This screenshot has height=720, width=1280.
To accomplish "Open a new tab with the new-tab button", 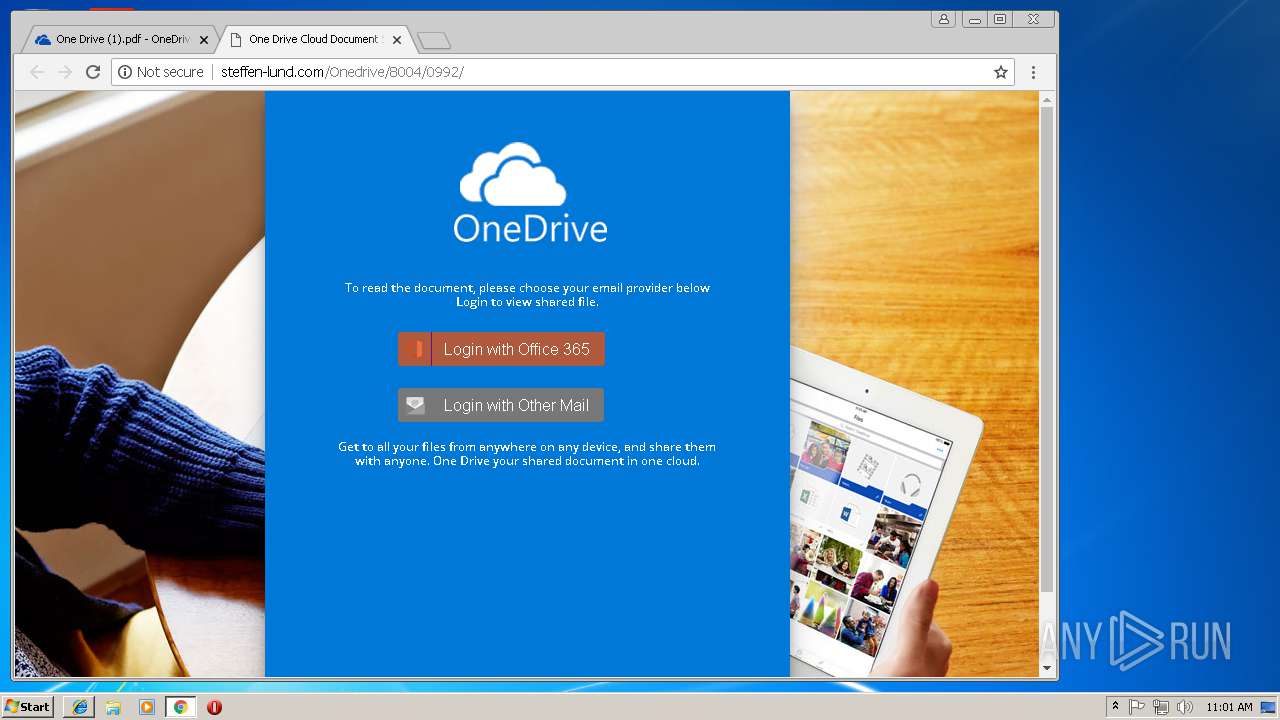I will click(x=434, y=40).
